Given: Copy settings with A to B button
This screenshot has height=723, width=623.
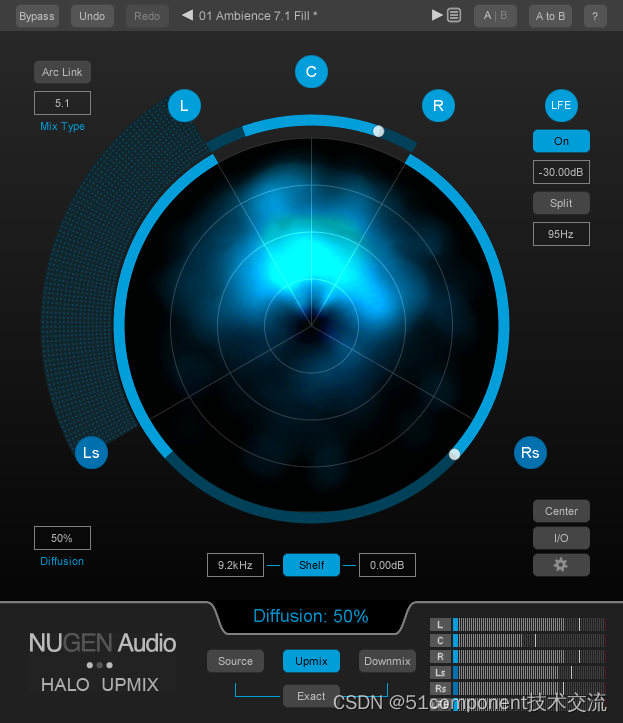Looking at the screenshot, I should click(x=550, y=16).
